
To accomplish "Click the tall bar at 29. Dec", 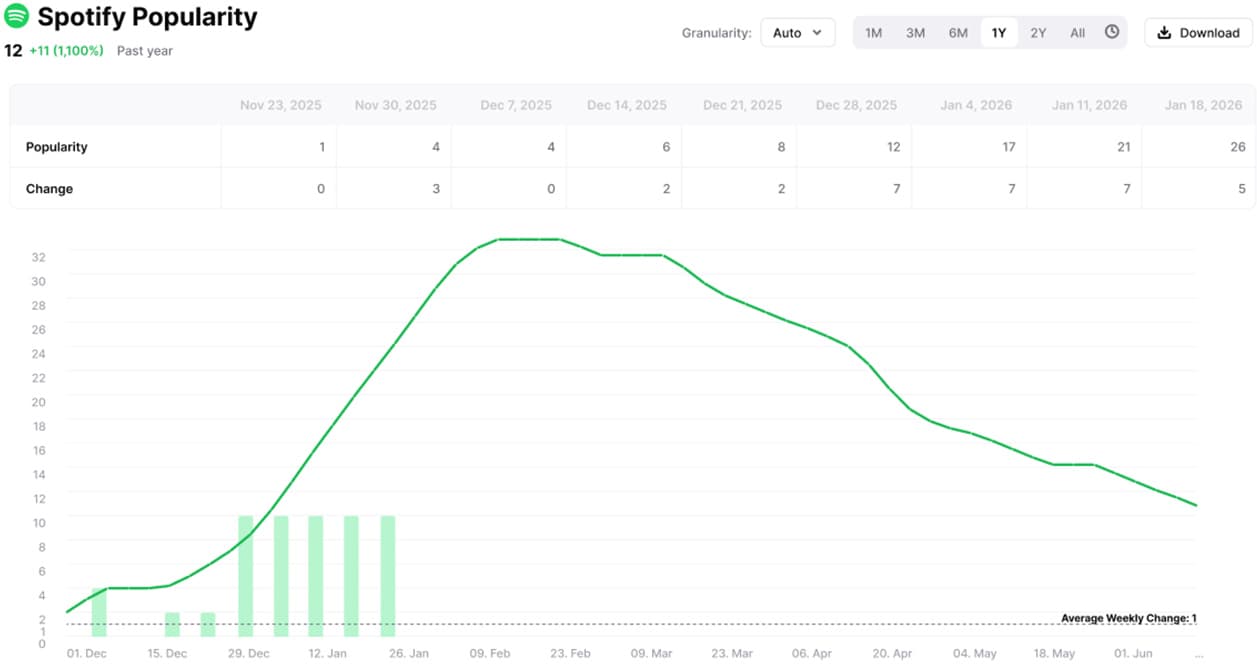I will [x=246, y=576].
